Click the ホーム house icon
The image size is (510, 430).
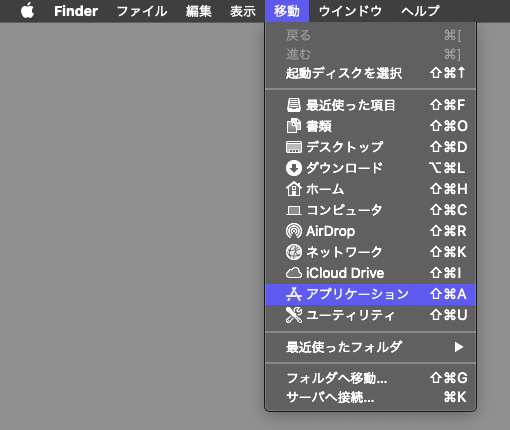coord(294,189)
